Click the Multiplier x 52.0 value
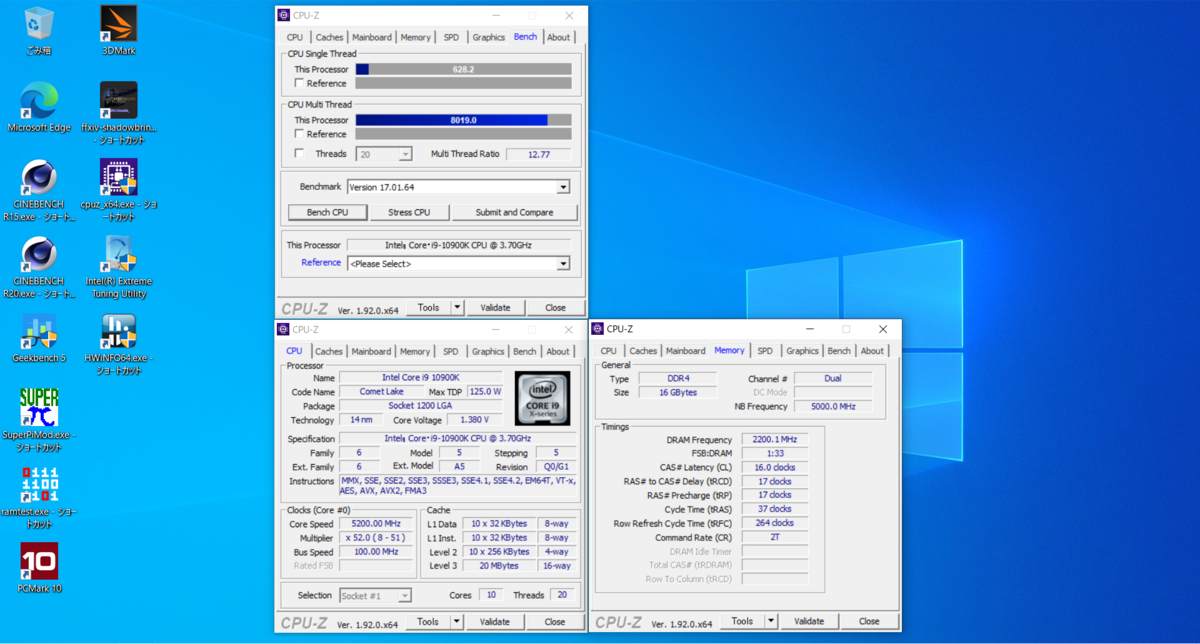 click(377, 538)
